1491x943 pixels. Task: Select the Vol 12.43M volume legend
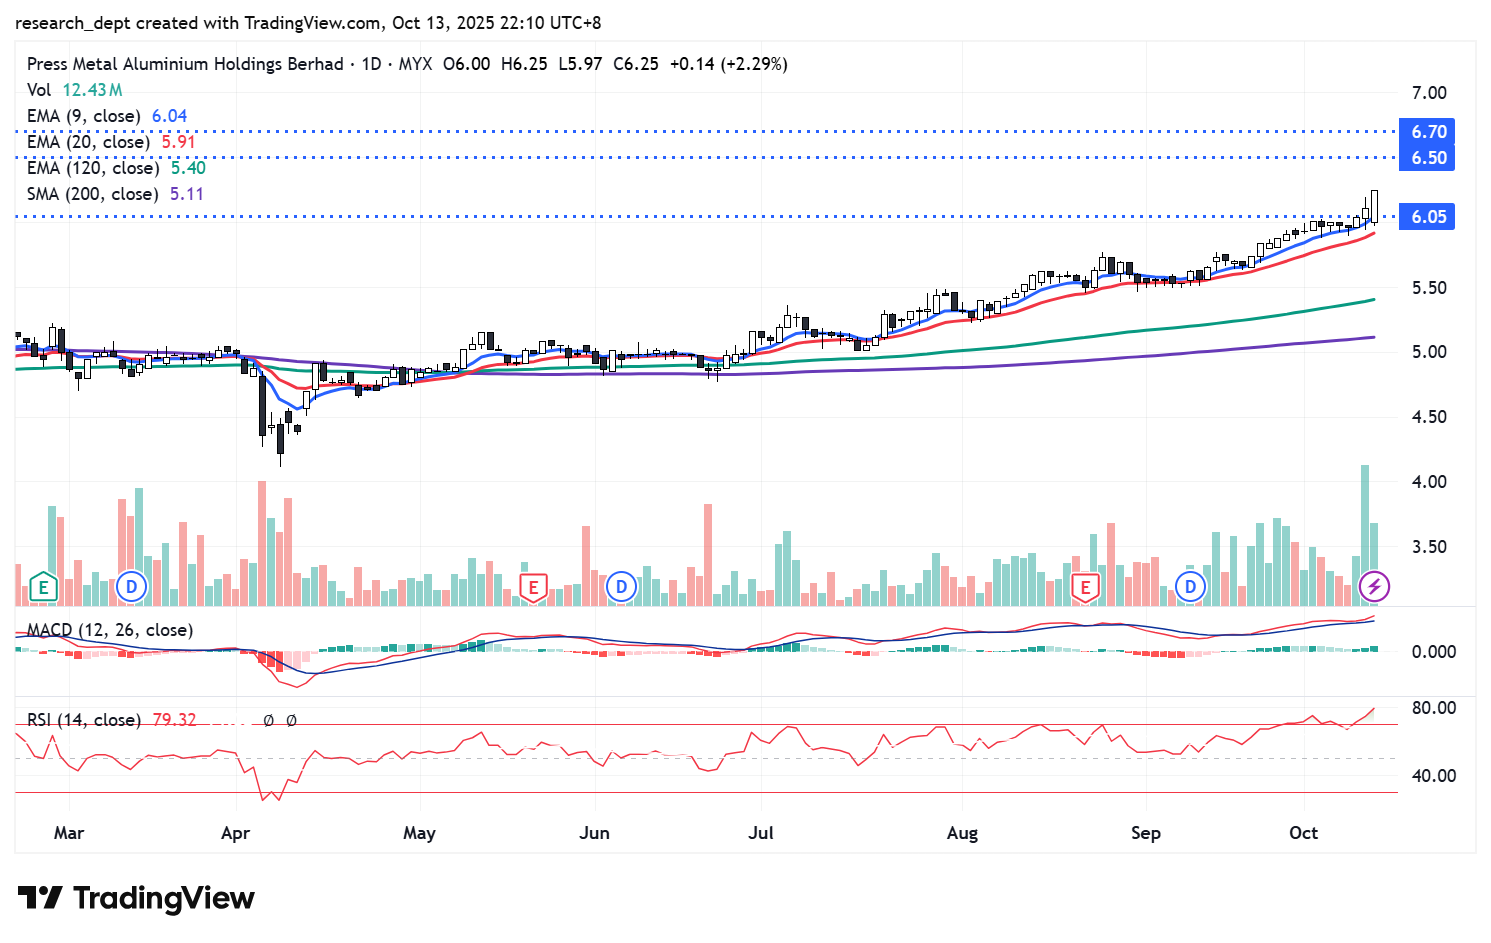pyautogui.click(x=75, y=90)
